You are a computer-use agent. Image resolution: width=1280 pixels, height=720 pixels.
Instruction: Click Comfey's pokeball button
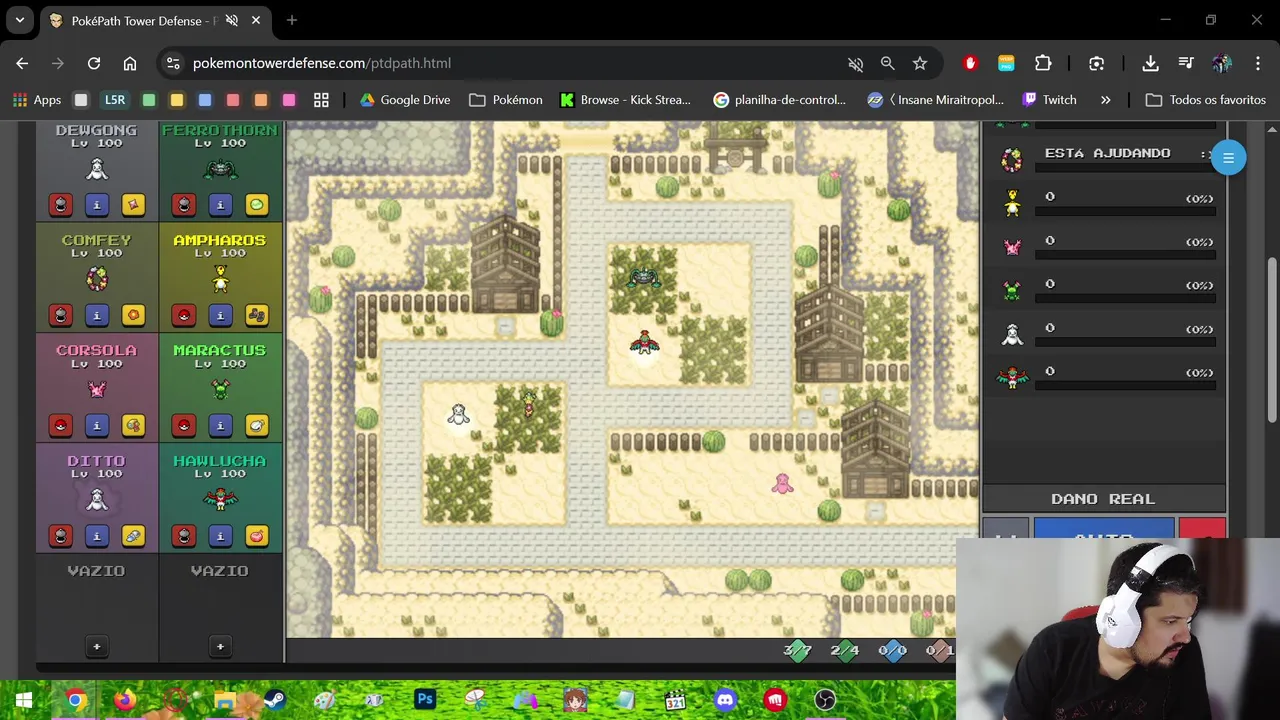(61, 315)
